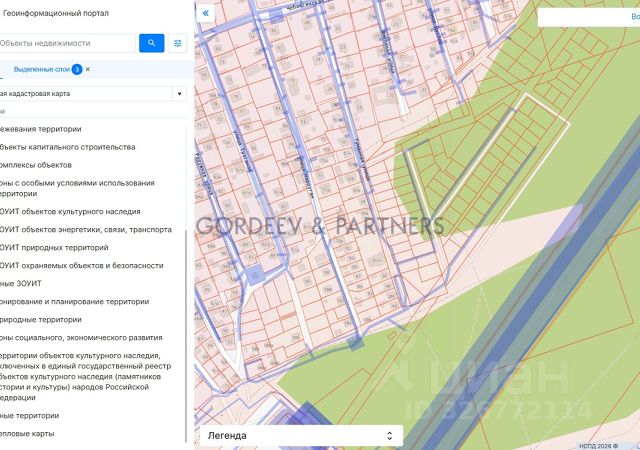Clear selected layers with the X icon

pyautogui.click(x=88, y=69)
